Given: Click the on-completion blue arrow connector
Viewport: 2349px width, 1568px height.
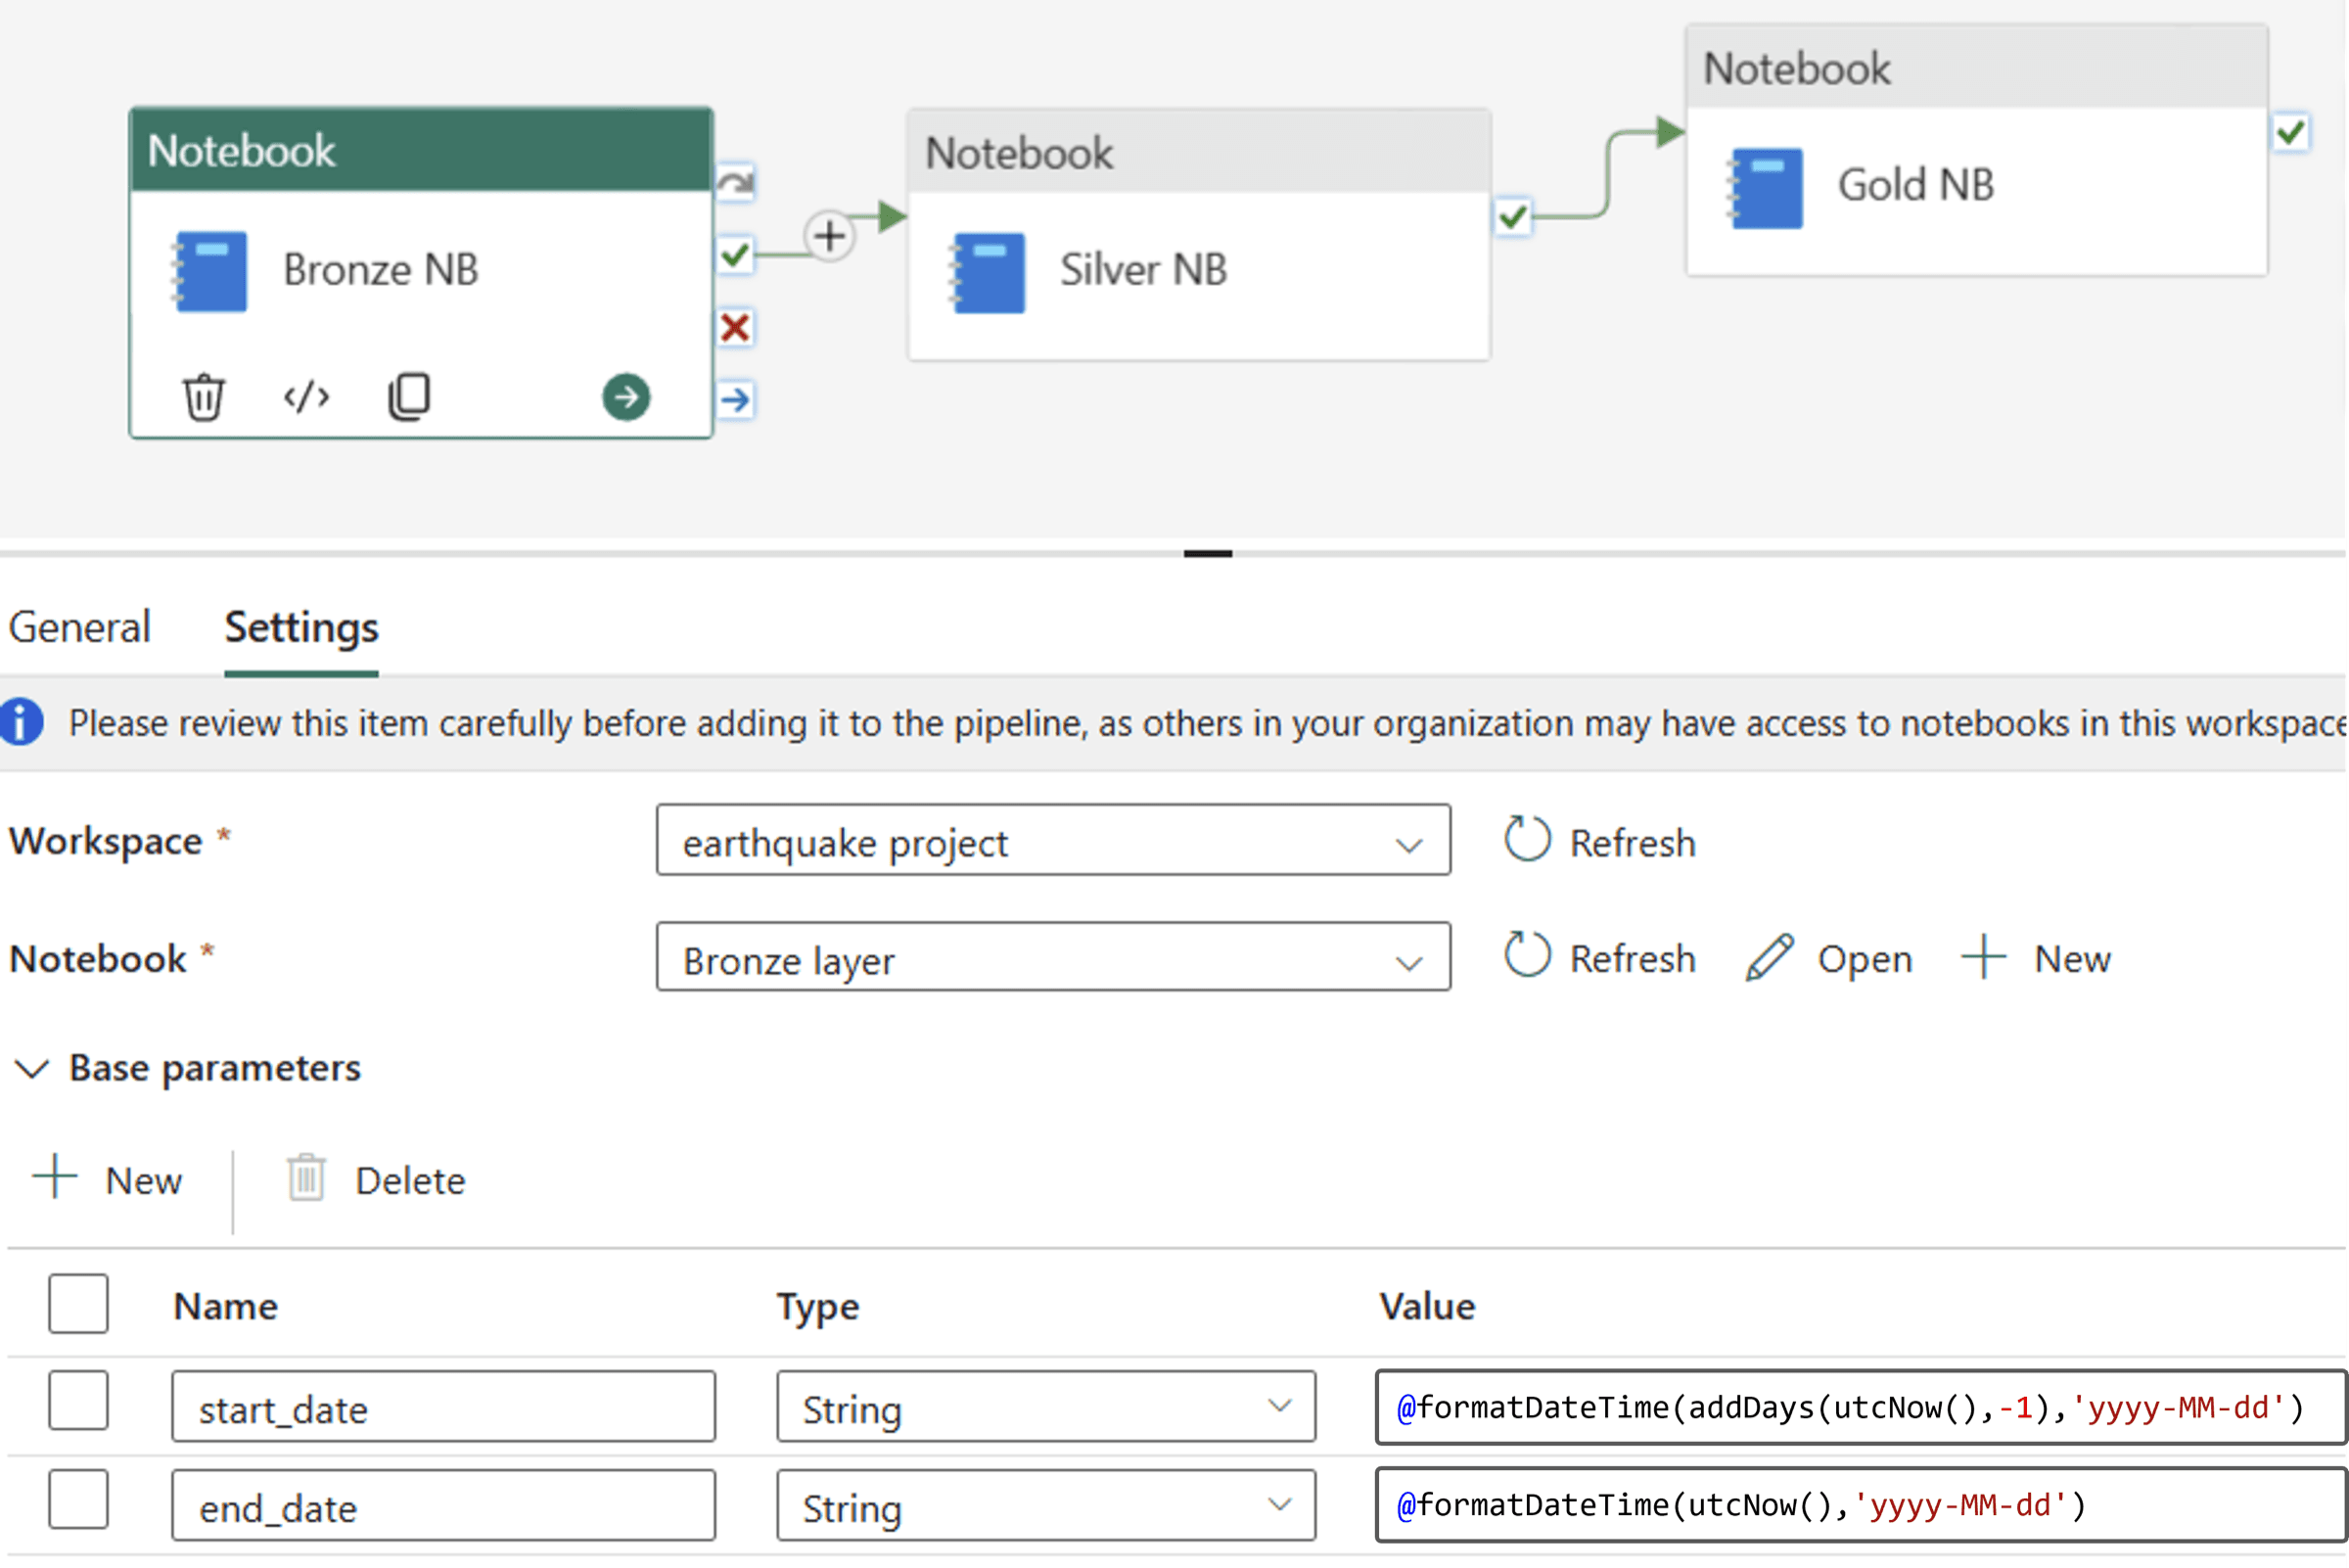Looking at the screenshot, I should click(736, 400).
